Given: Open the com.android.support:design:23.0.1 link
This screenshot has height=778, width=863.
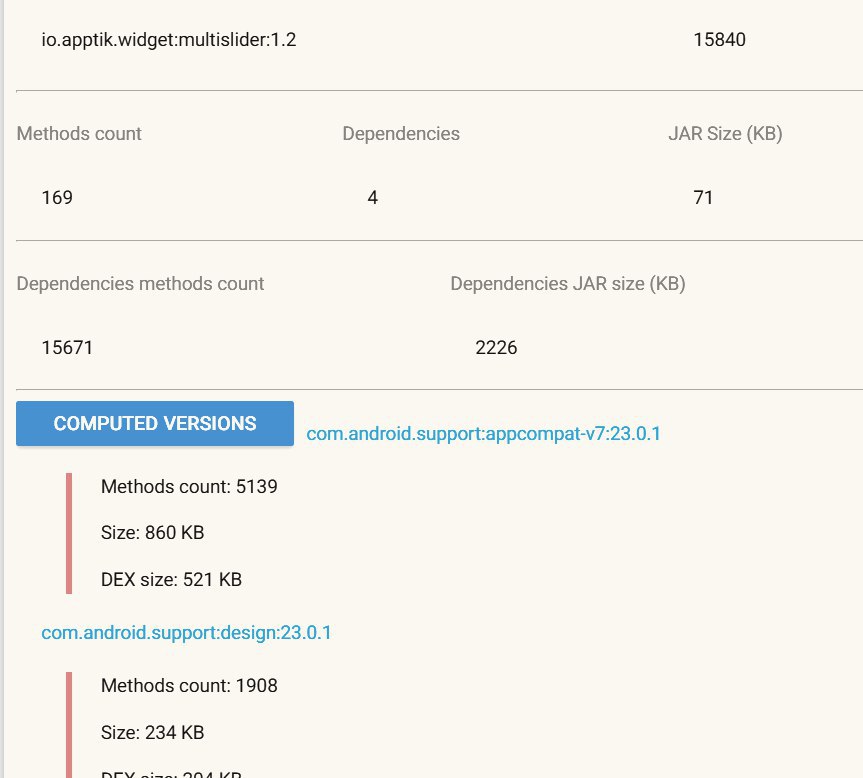Looking at the screenshot, I should [x=186, y=633].
